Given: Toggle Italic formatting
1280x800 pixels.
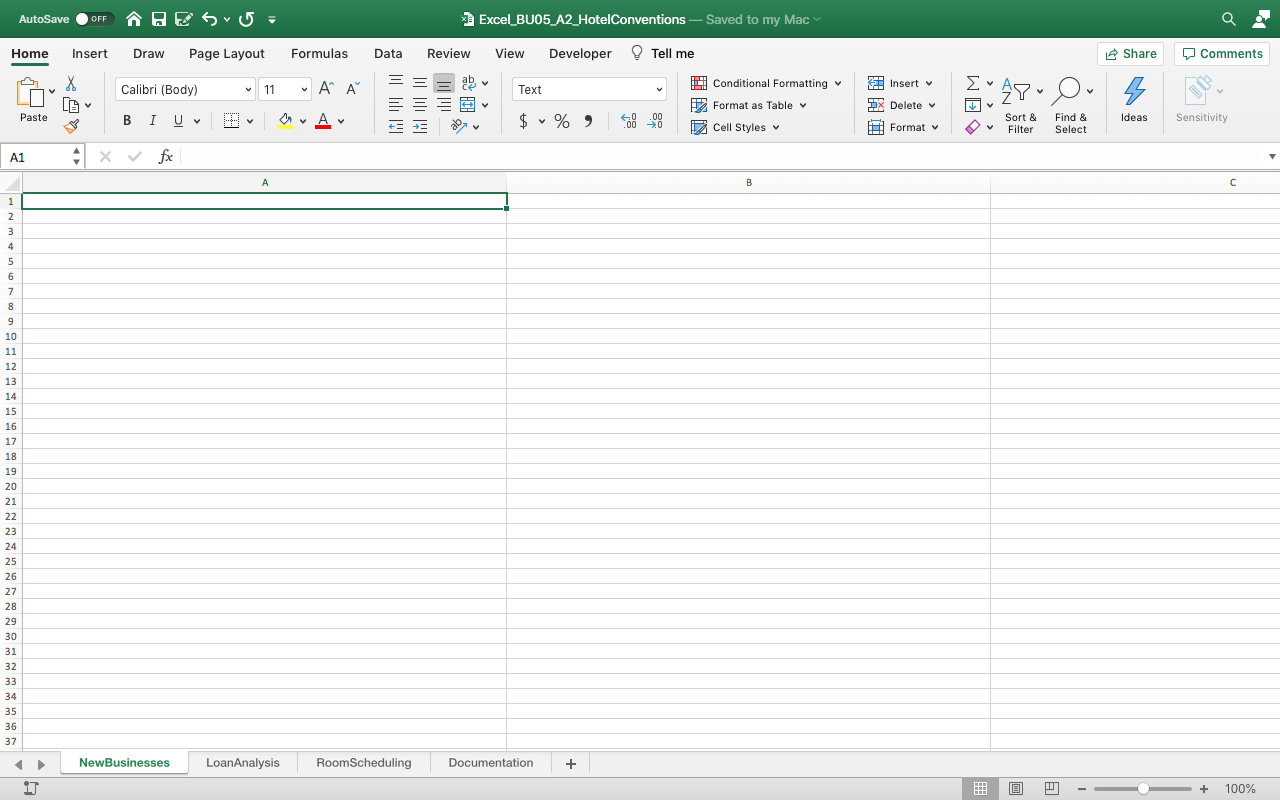Looking at the screenshot, I should pos(153,121).
